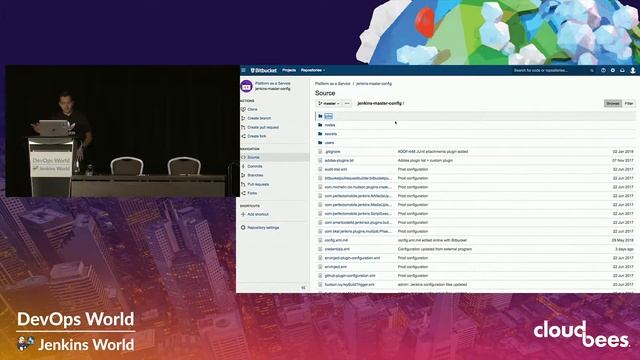Open the Bitbucket hamburger menu icon
Viewport: 640px width, 360px height.
tap(244, 70)
